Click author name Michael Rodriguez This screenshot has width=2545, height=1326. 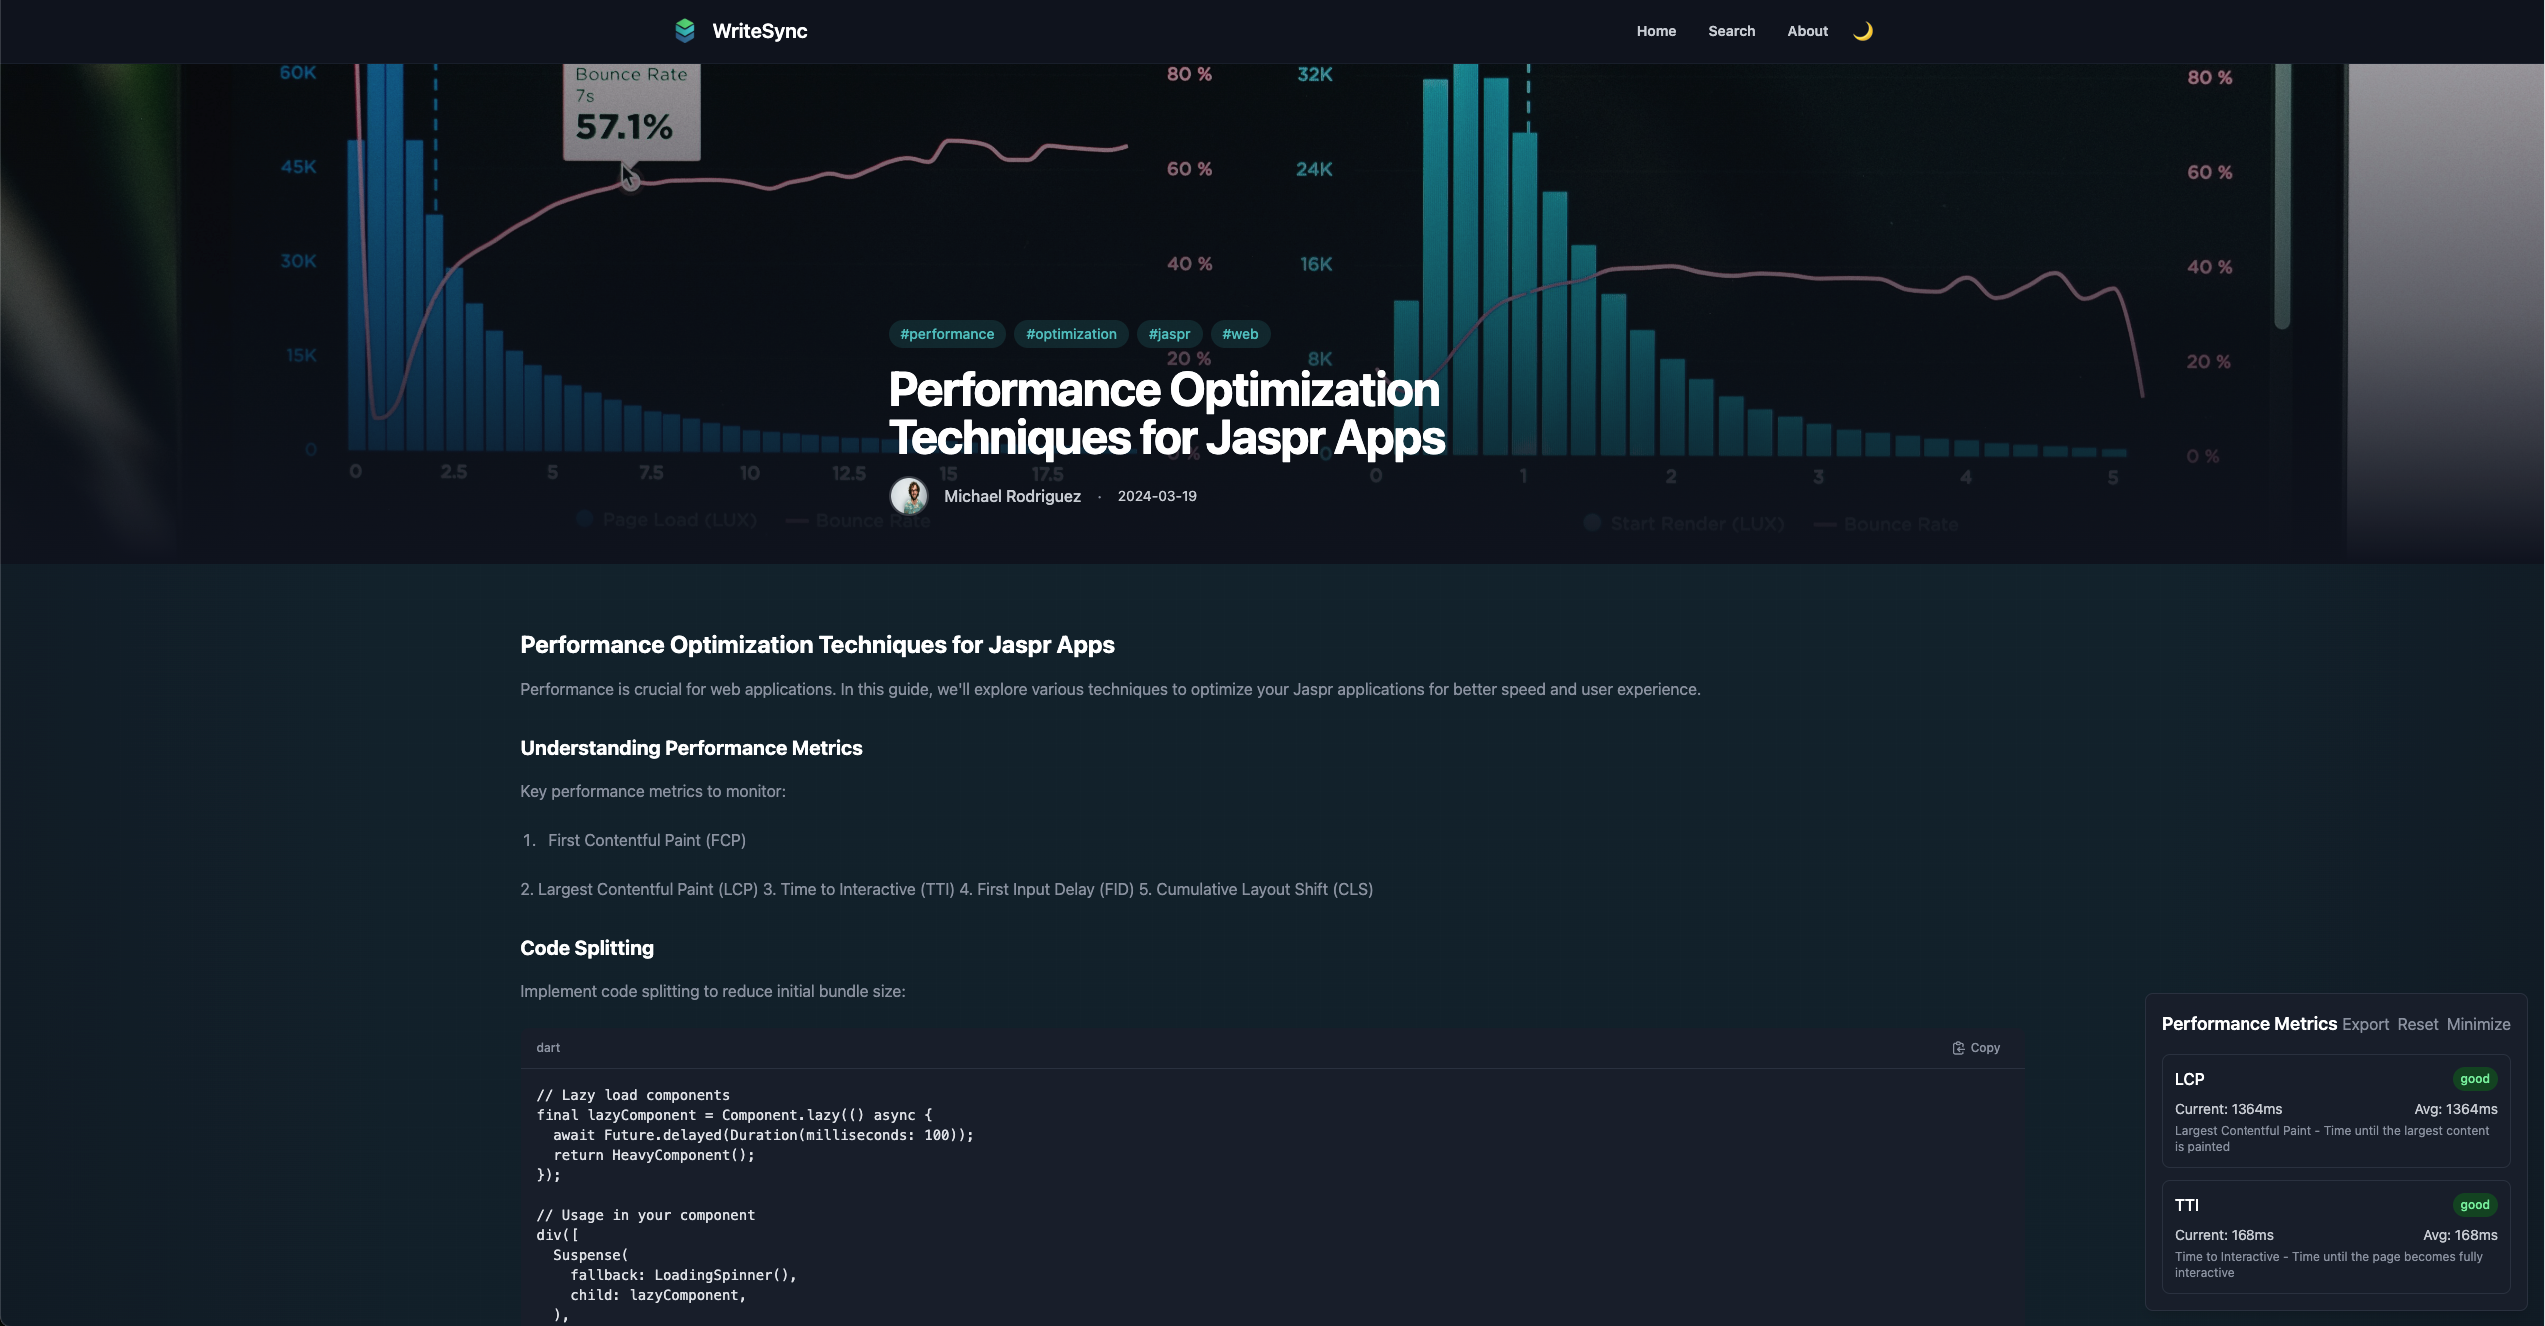click(x=1012, y=496)
